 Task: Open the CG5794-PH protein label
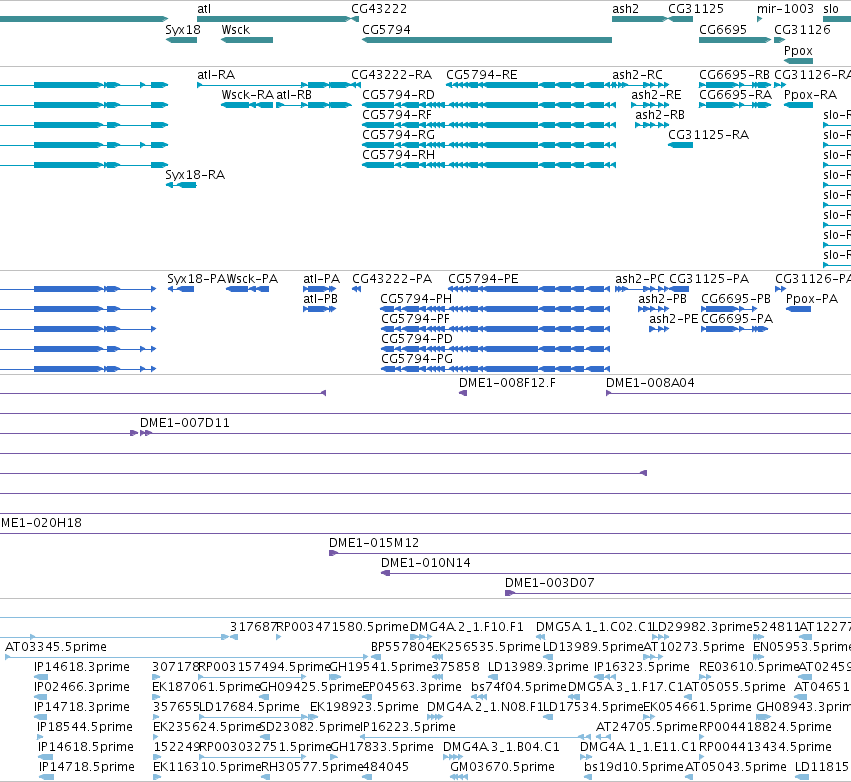pyautogui.click(x=416, y=299)
